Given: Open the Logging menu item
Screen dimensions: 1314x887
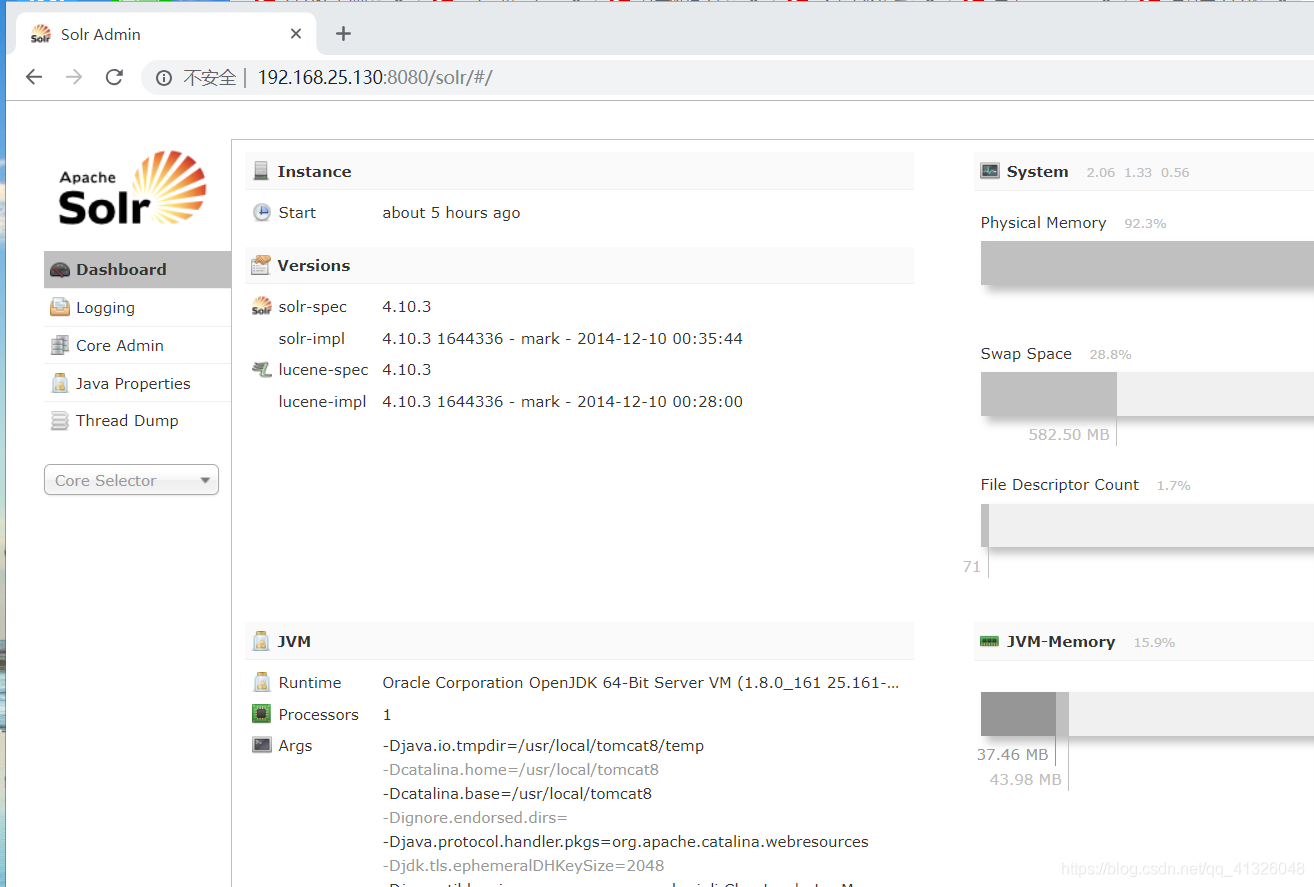Looking at the screenshot, I should 138,308.
